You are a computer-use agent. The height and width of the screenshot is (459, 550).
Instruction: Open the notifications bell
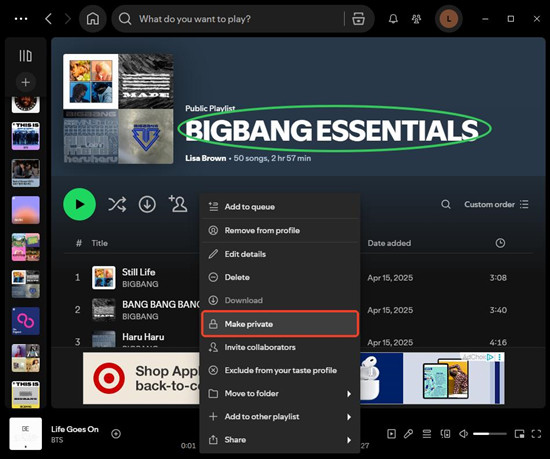[393, 19]
